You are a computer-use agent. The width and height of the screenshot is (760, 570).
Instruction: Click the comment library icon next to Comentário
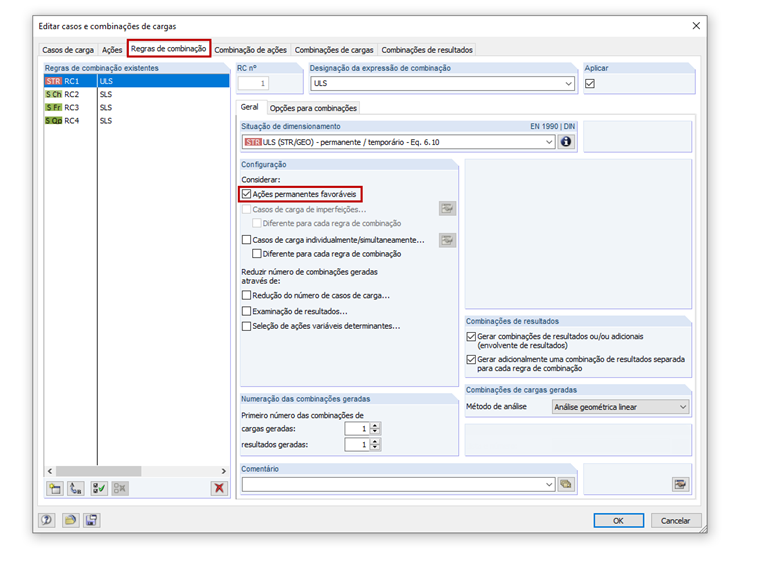pyautogui.click(x=566, y=484)
